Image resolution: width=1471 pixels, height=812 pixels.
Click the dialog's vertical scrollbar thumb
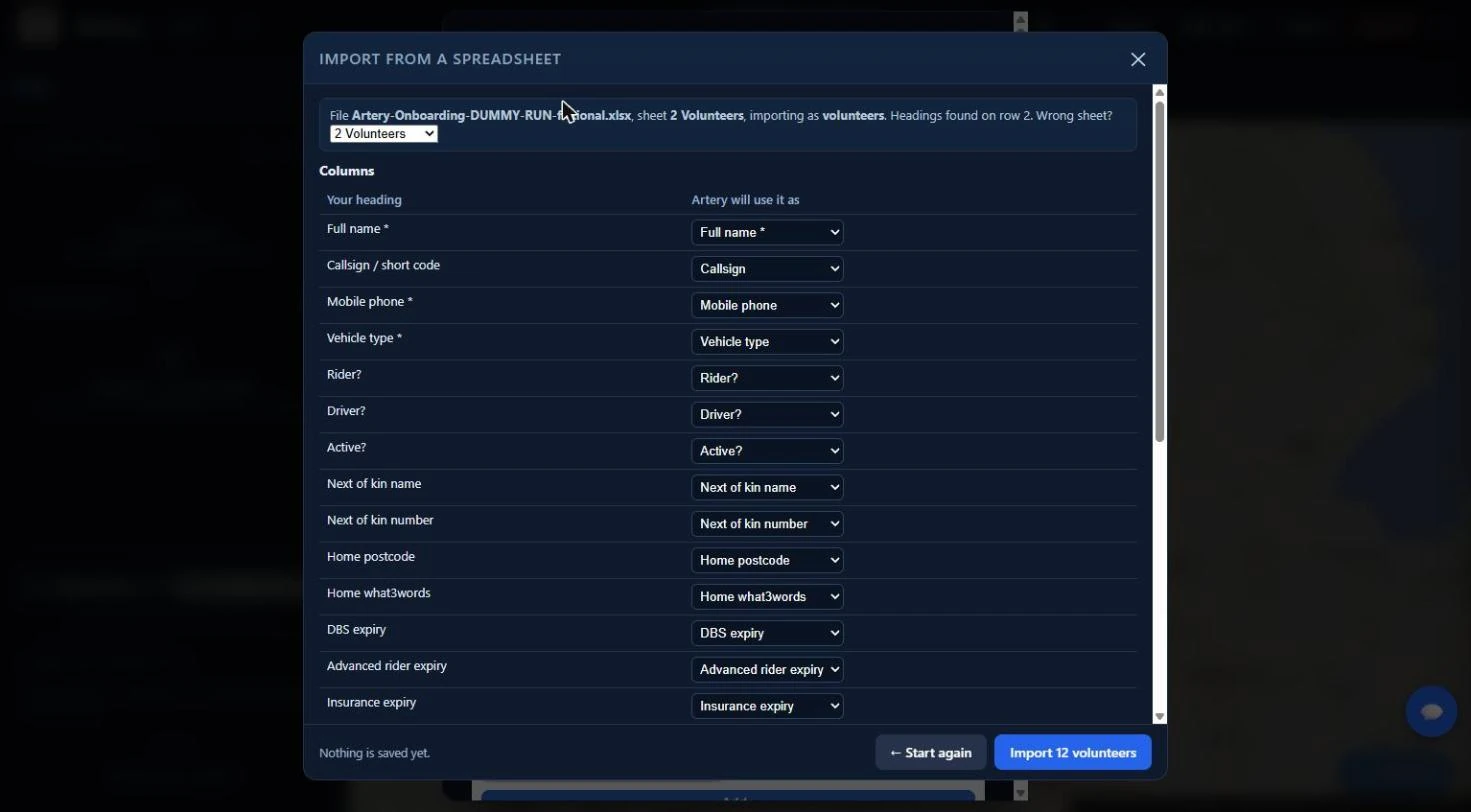(x=1160, y=270)
